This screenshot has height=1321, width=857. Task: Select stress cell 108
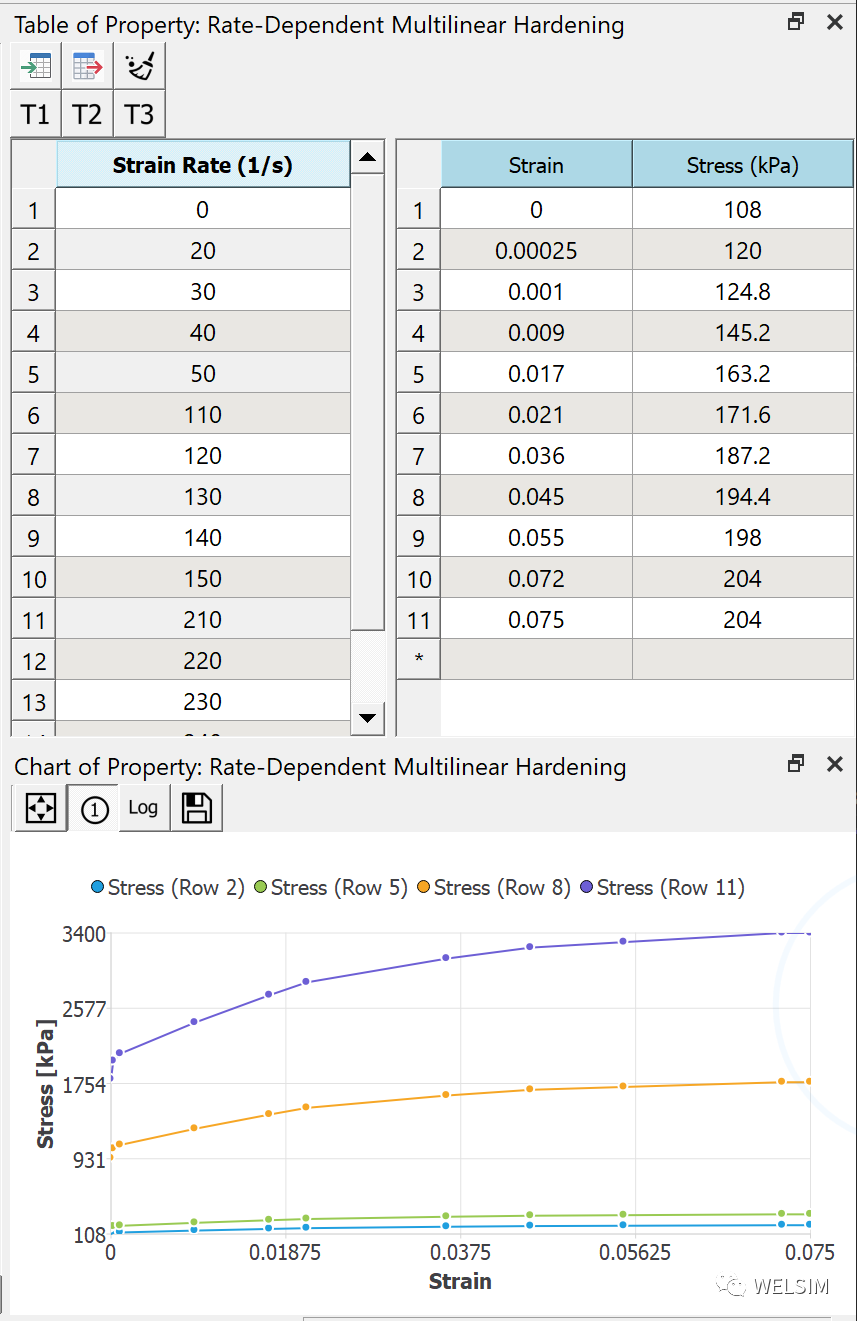coord(743,210)
